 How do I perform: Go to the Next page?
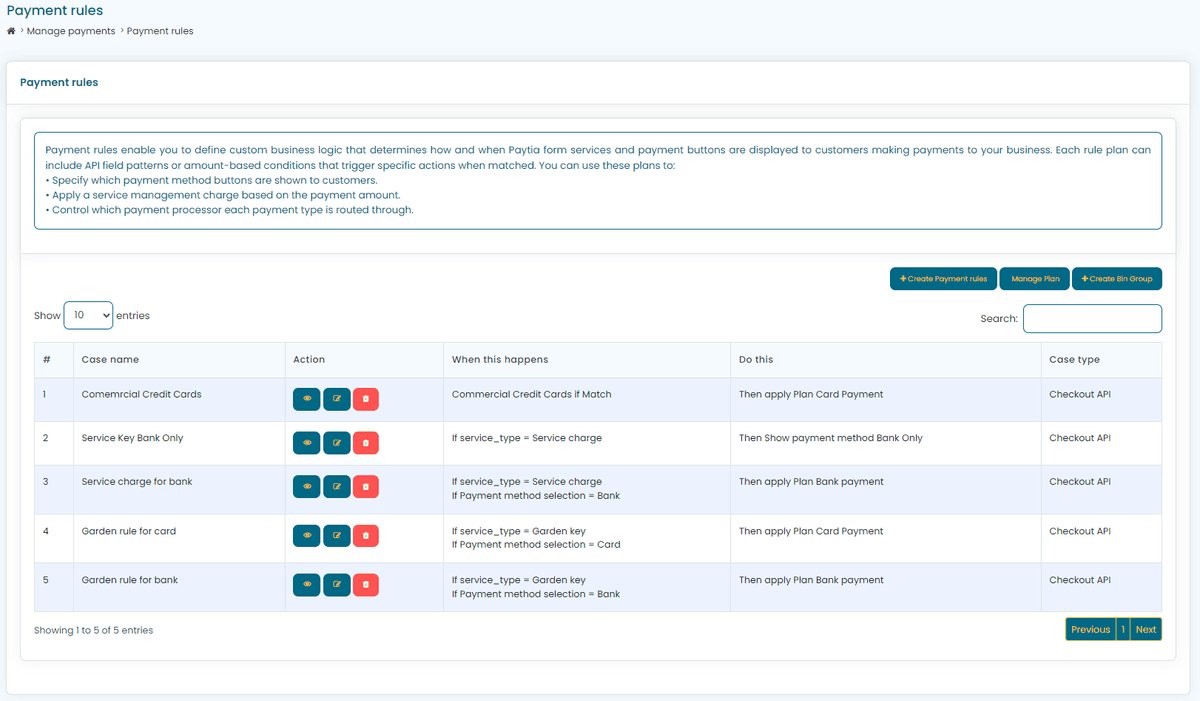point(1146,629)
